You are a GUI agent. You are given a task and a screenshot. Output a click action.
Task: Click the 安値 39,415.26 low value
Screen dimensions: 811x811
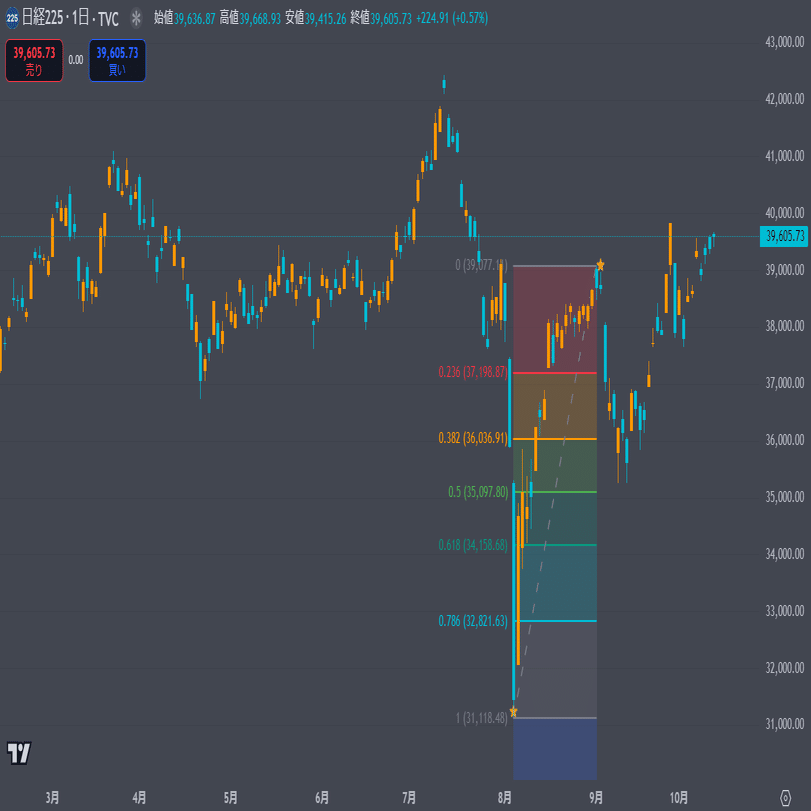[x=316, y=19]
